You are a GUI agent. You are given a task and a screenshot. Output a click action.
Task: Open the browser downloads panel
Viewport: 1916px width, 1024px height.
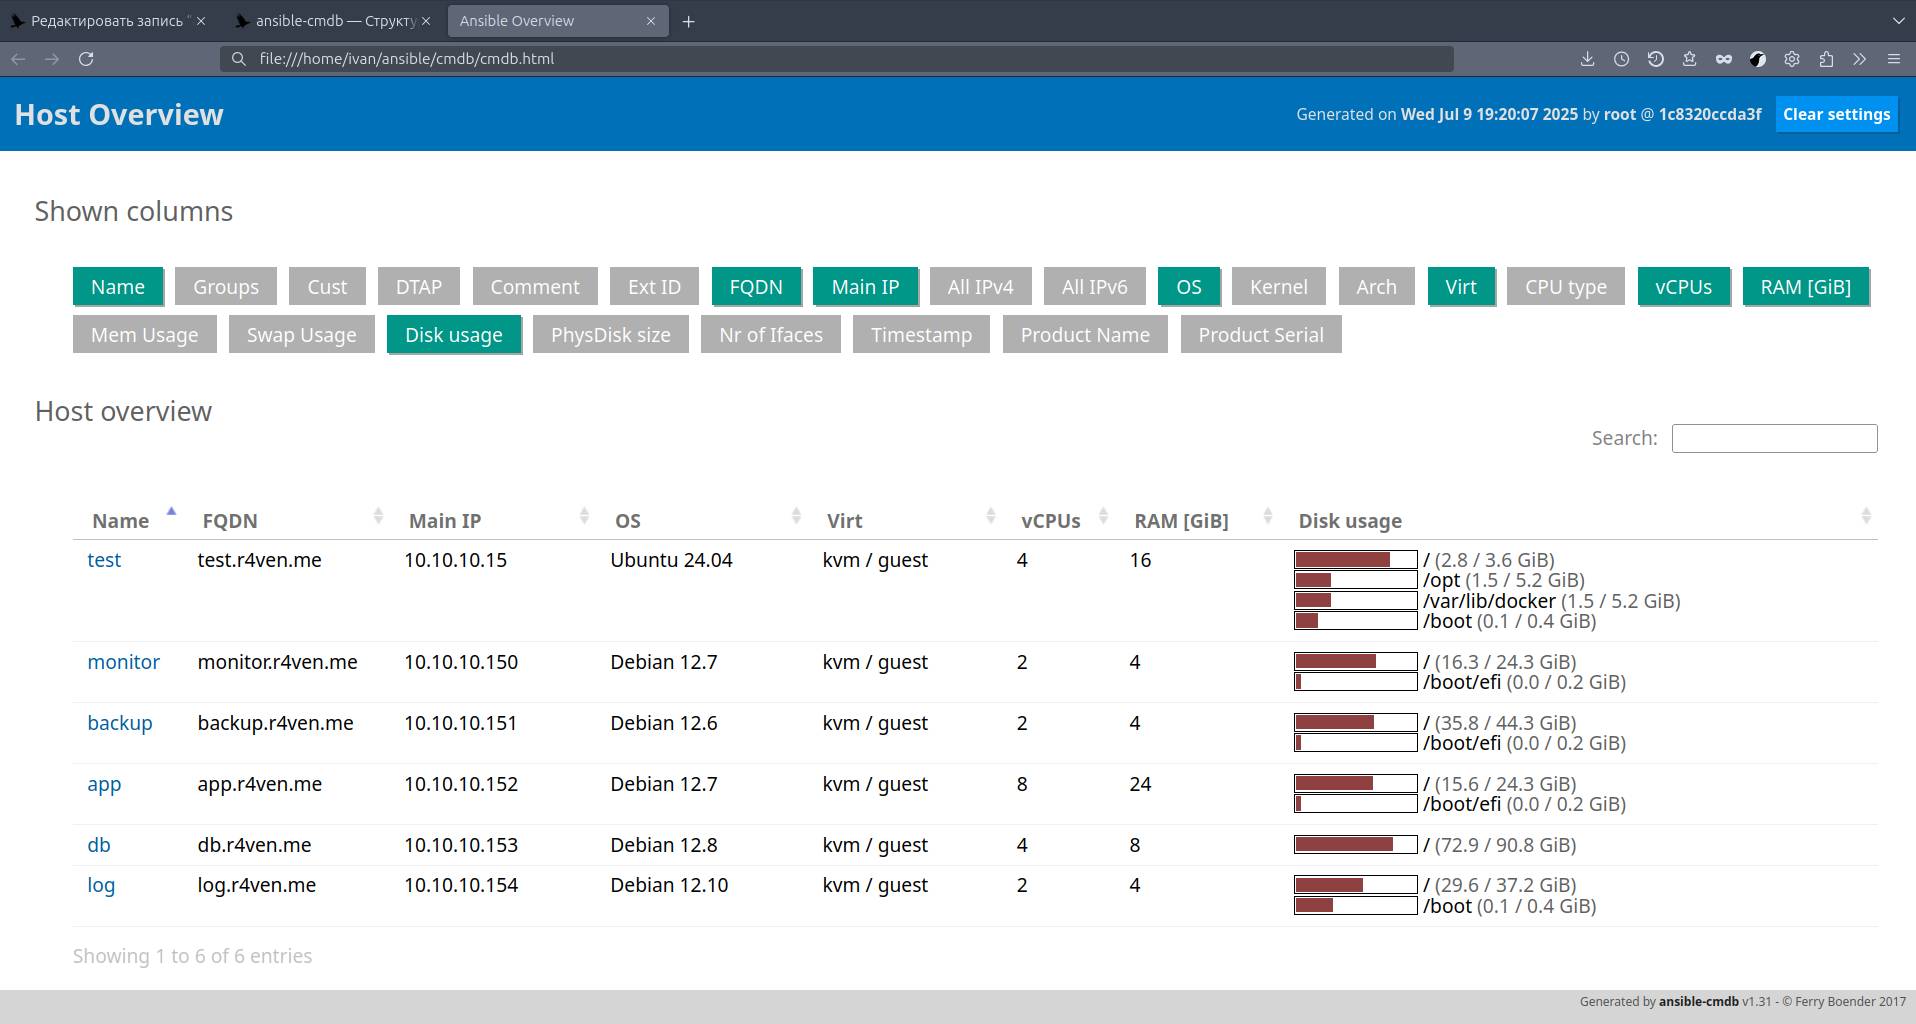tap(1587, 59)
